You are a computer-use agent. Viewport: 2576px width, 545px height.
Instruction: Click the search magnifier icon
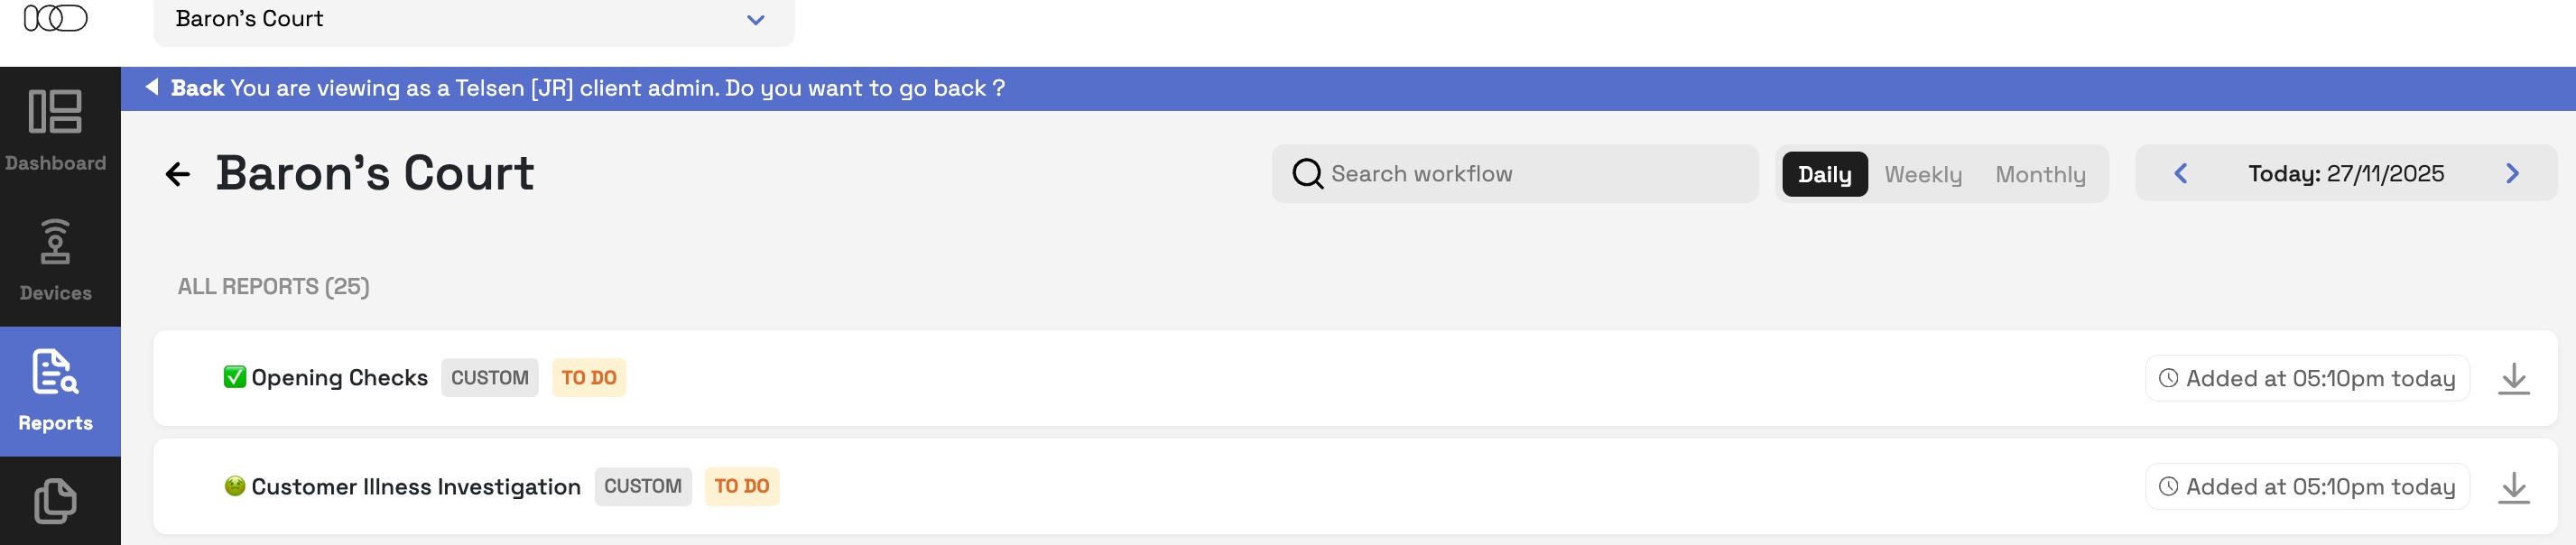point(1307,174)
